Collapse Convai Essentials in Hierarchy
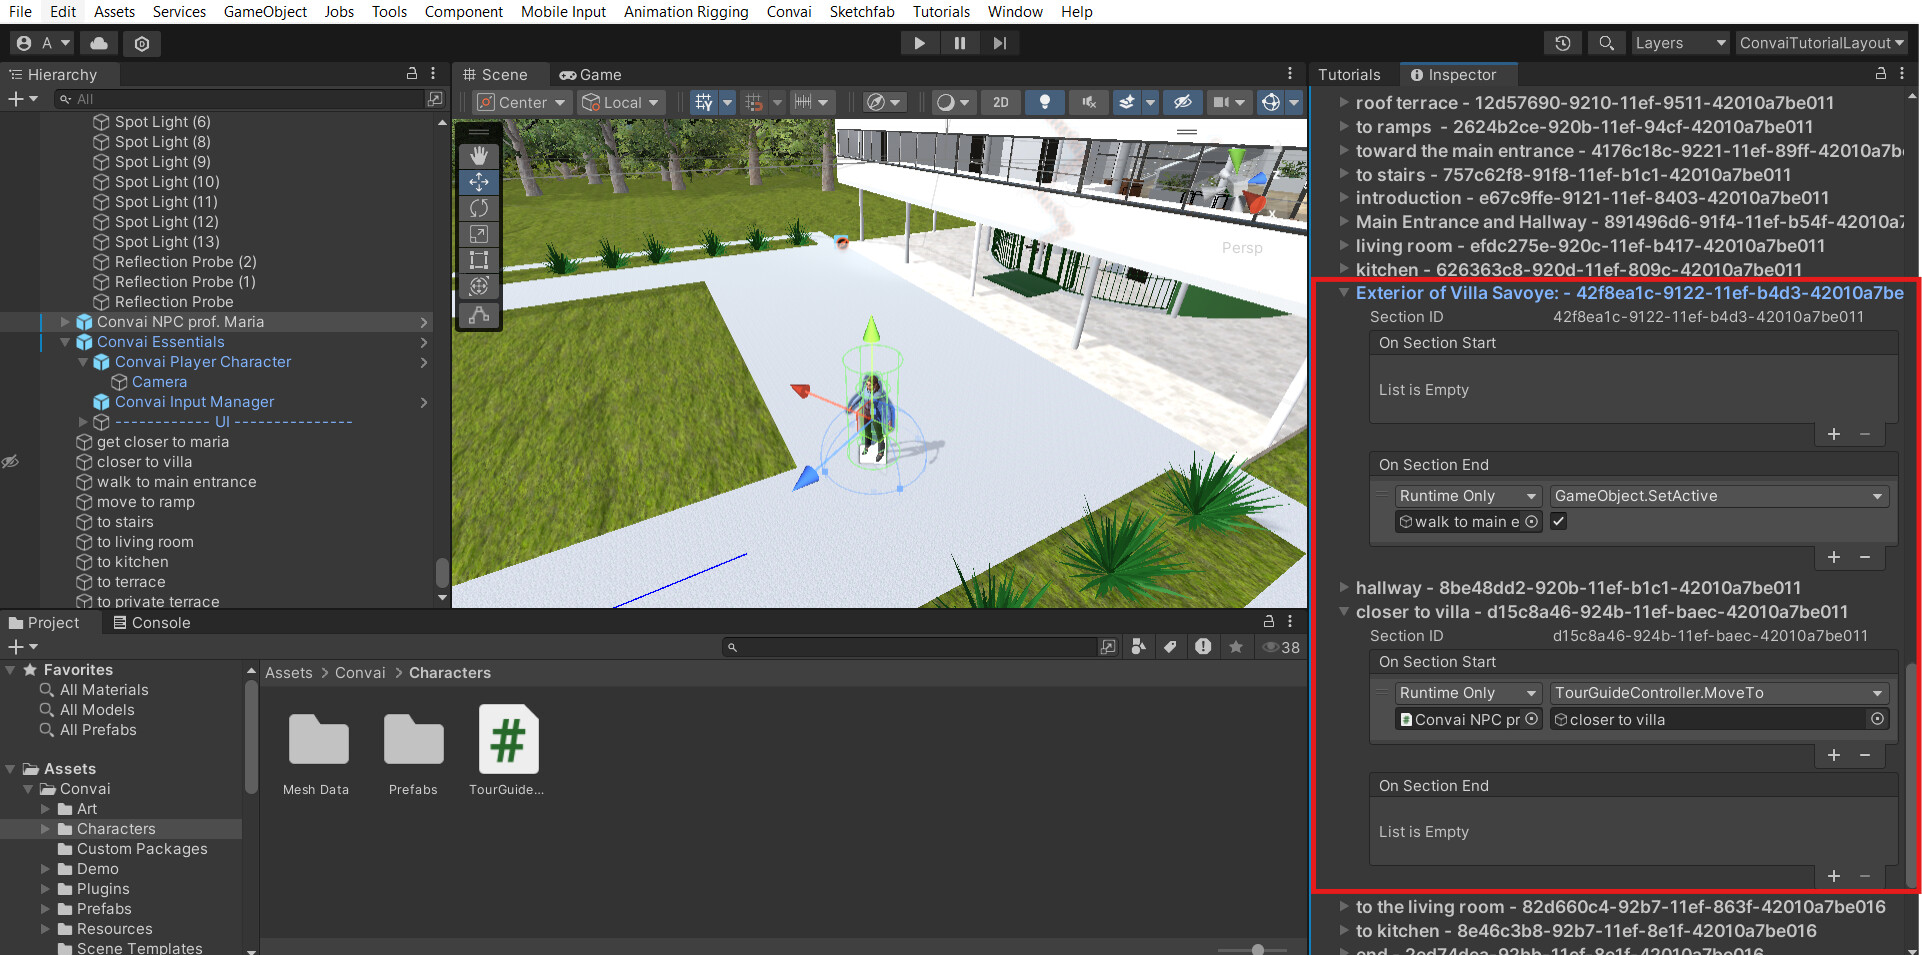This screenshot has width=1922, height=955. tap(65, 342)
